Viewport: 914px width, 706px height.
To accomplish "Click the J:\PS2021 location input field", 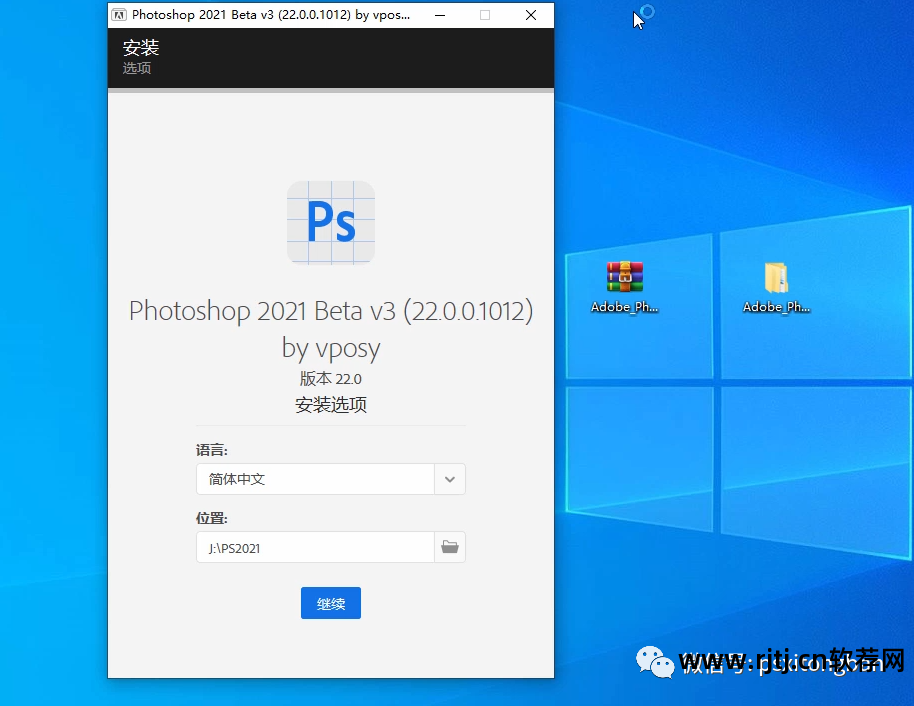I will click(x=315, y=547).
